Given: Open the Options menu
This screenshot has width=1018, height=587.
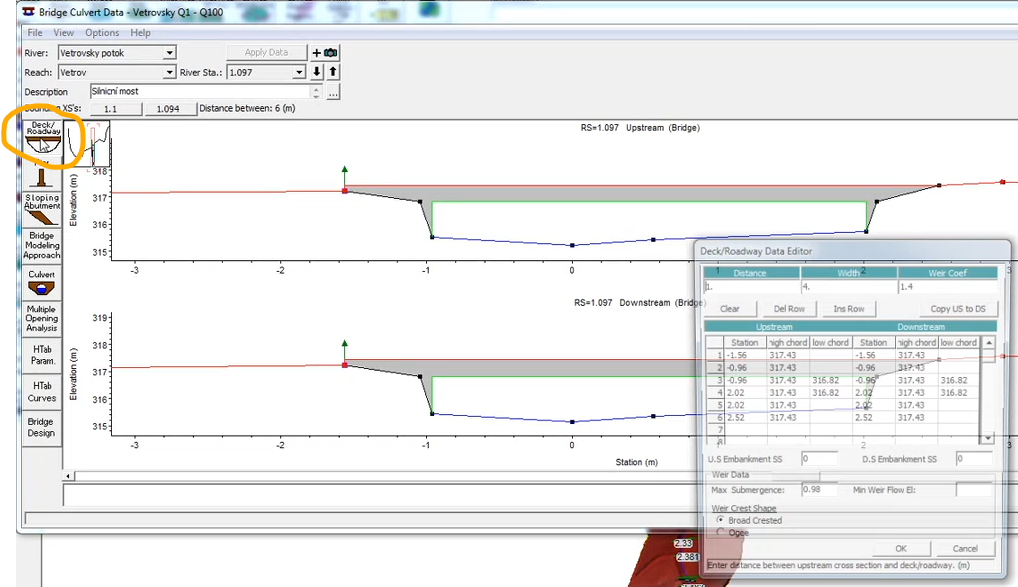Looking at the screenshot, I should tap(102, 33).
